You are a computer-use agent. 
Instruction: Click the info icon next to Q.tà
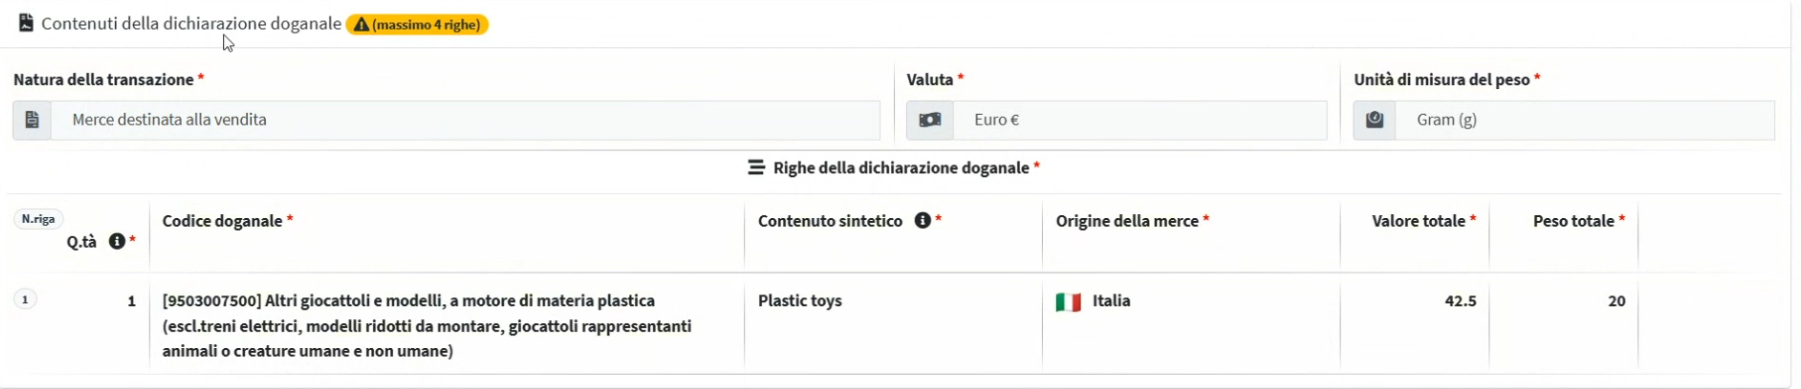pyautogui.click(x=117, y=241)
